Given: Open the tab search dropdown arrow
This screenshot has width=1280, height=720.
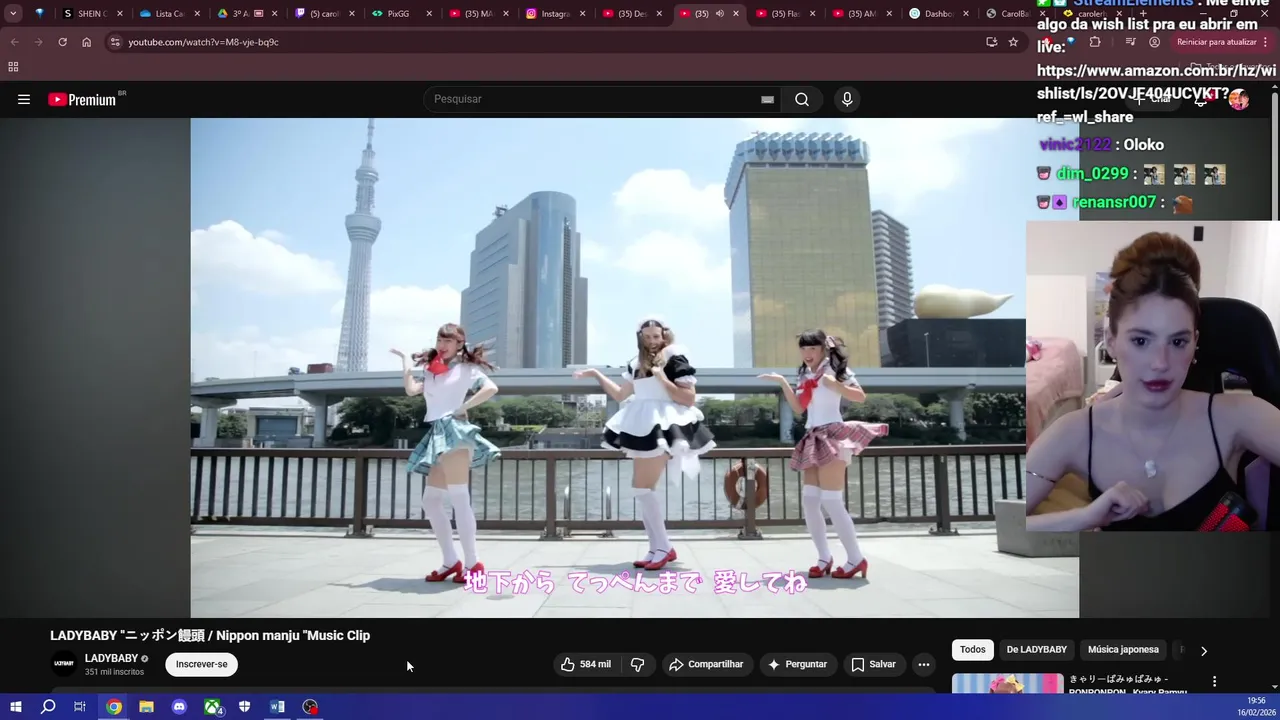Looking at the screenshot, I should click(x=13, y=13).
